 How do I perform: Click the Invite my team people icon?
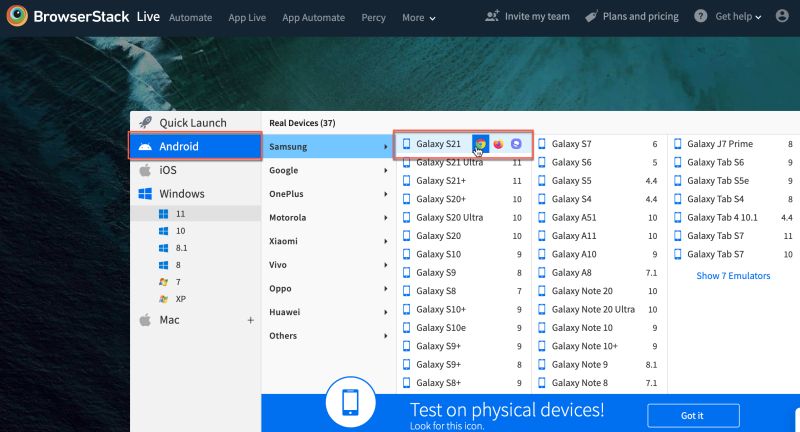click(492, 16)
